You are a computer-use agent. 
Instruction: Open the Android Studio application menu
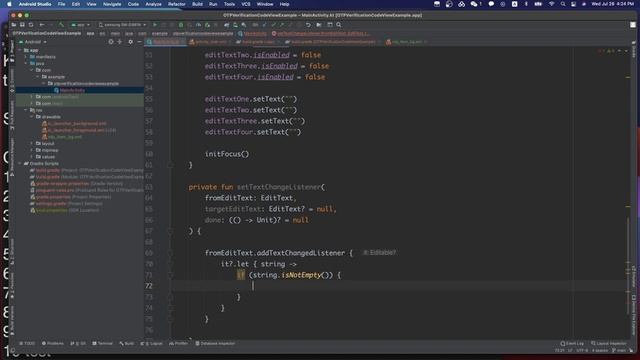click(35, 4)
